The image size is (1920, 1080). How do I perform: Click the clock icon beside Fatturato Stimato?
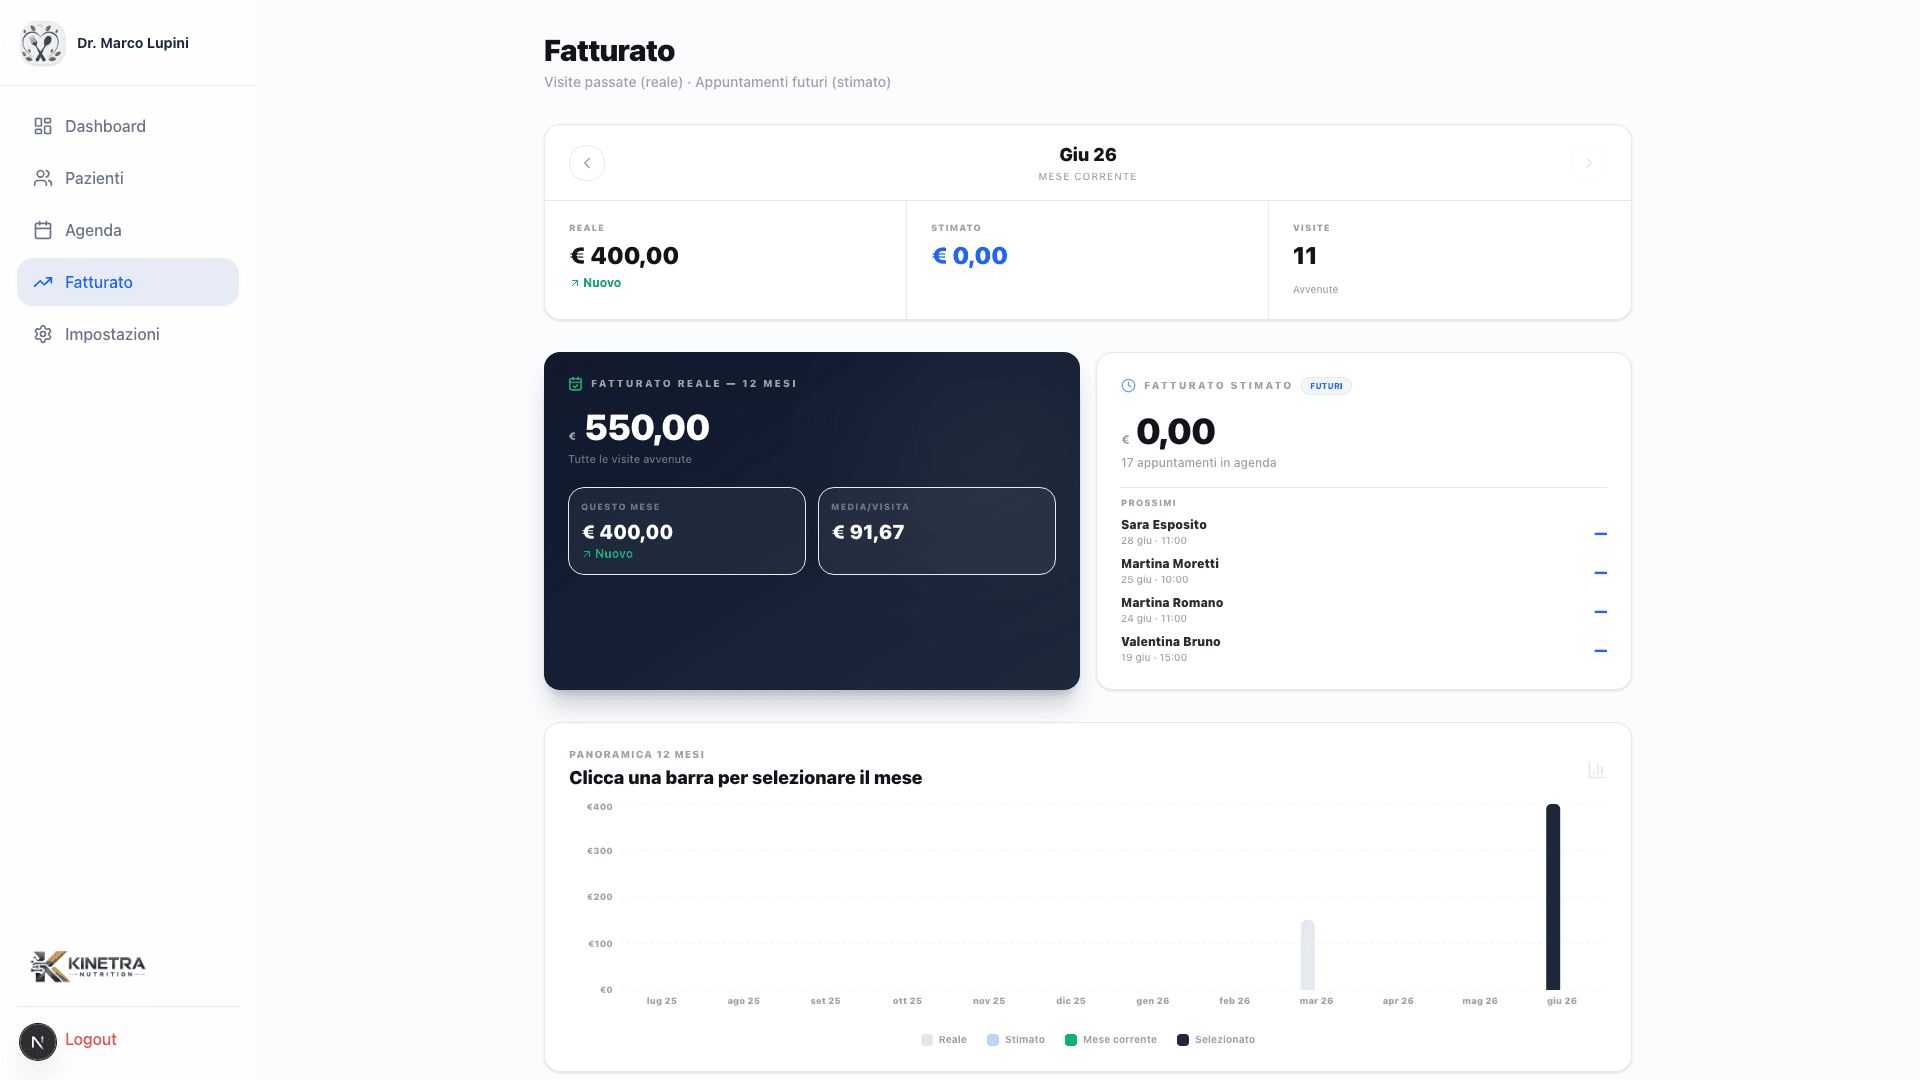click(x=1128, y=385)
